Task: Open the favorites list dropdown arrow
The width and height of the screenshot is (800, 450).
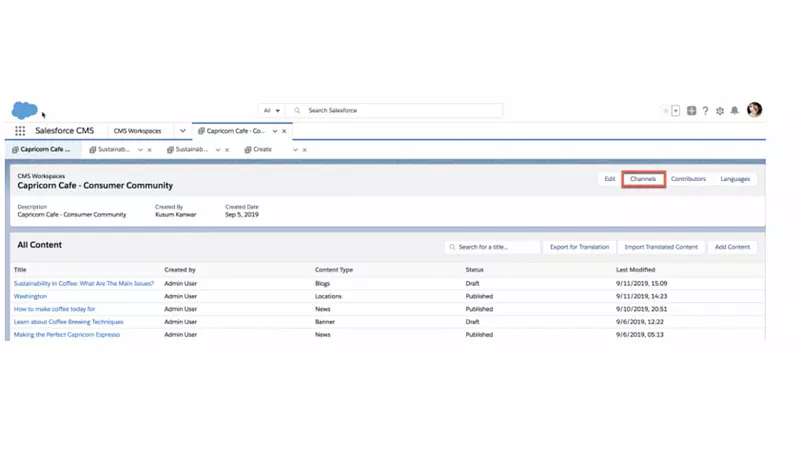Action: point(676,111)
